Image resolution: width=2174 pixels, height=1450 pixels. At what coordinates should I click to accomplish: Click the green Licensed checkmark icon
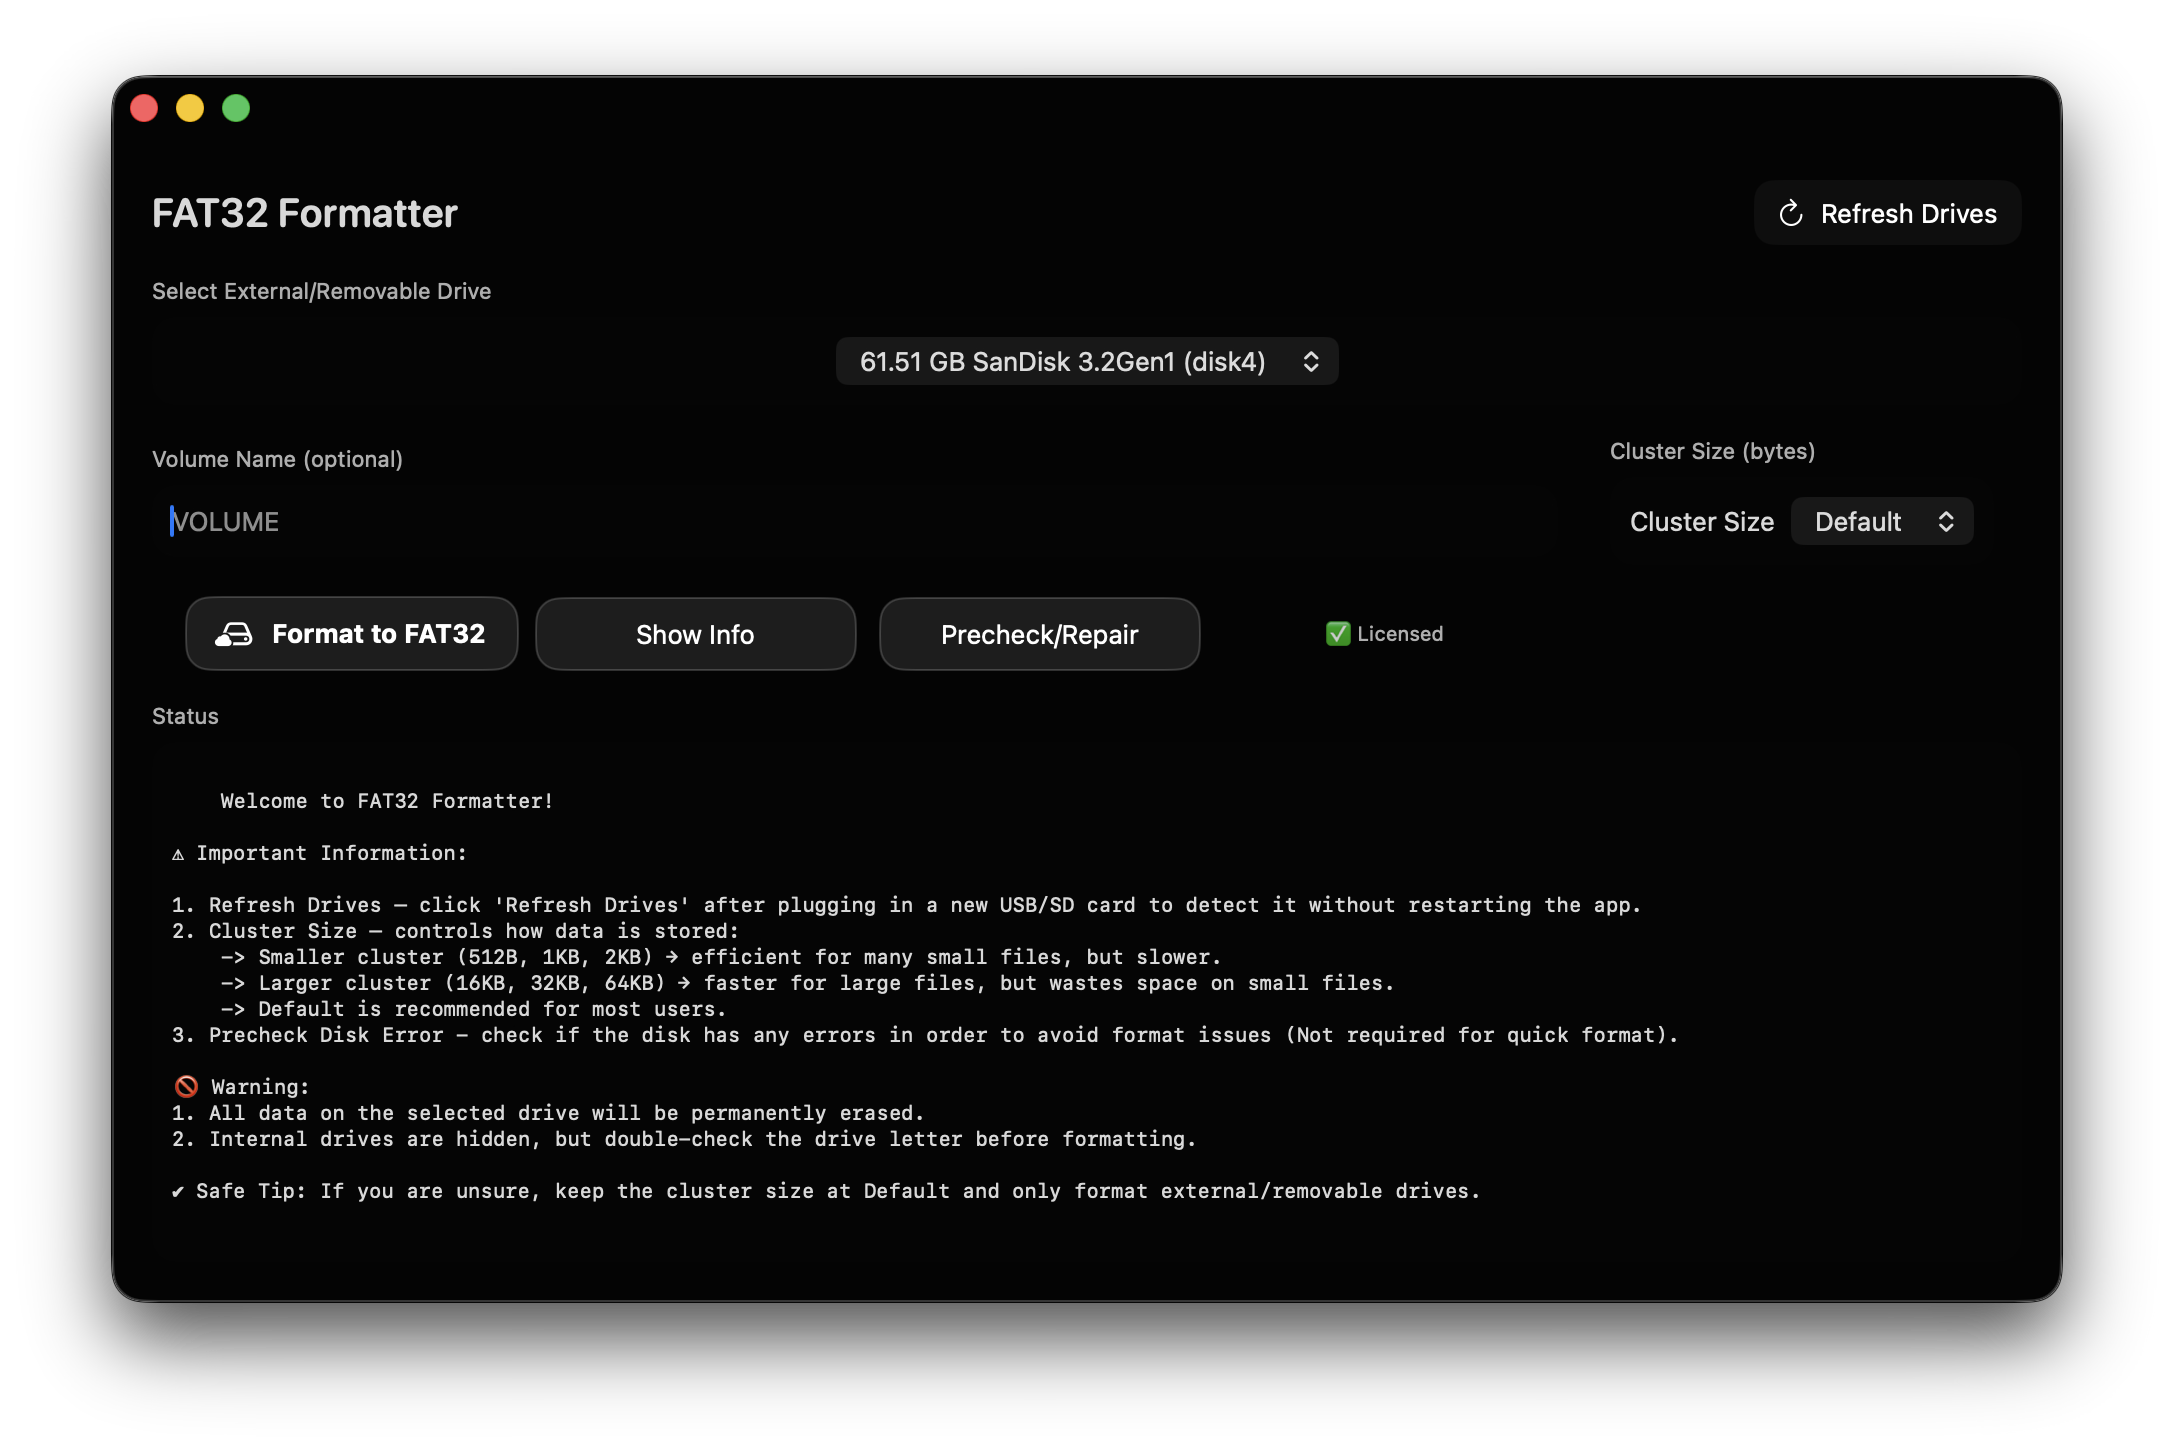(1338, 634)
